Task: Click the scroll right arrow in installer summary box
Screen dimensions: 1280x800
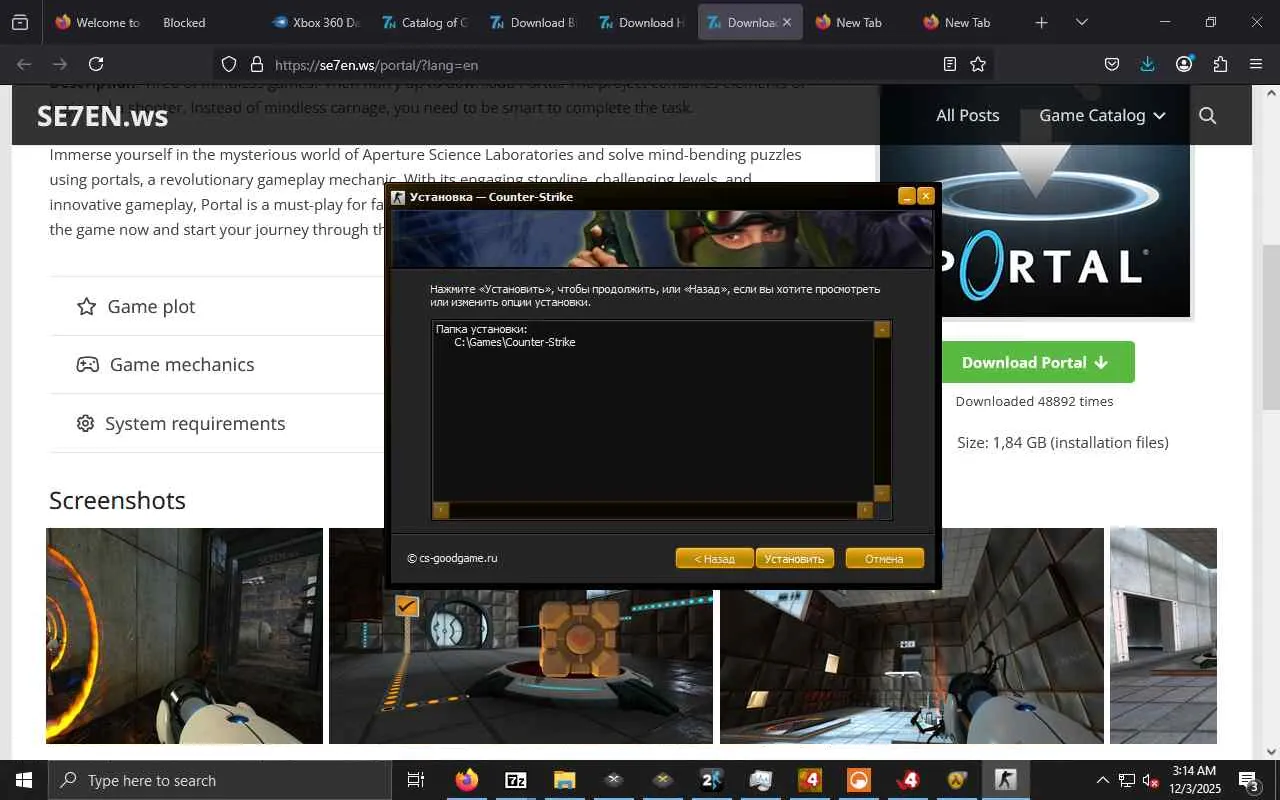Action: pos(865,510)
